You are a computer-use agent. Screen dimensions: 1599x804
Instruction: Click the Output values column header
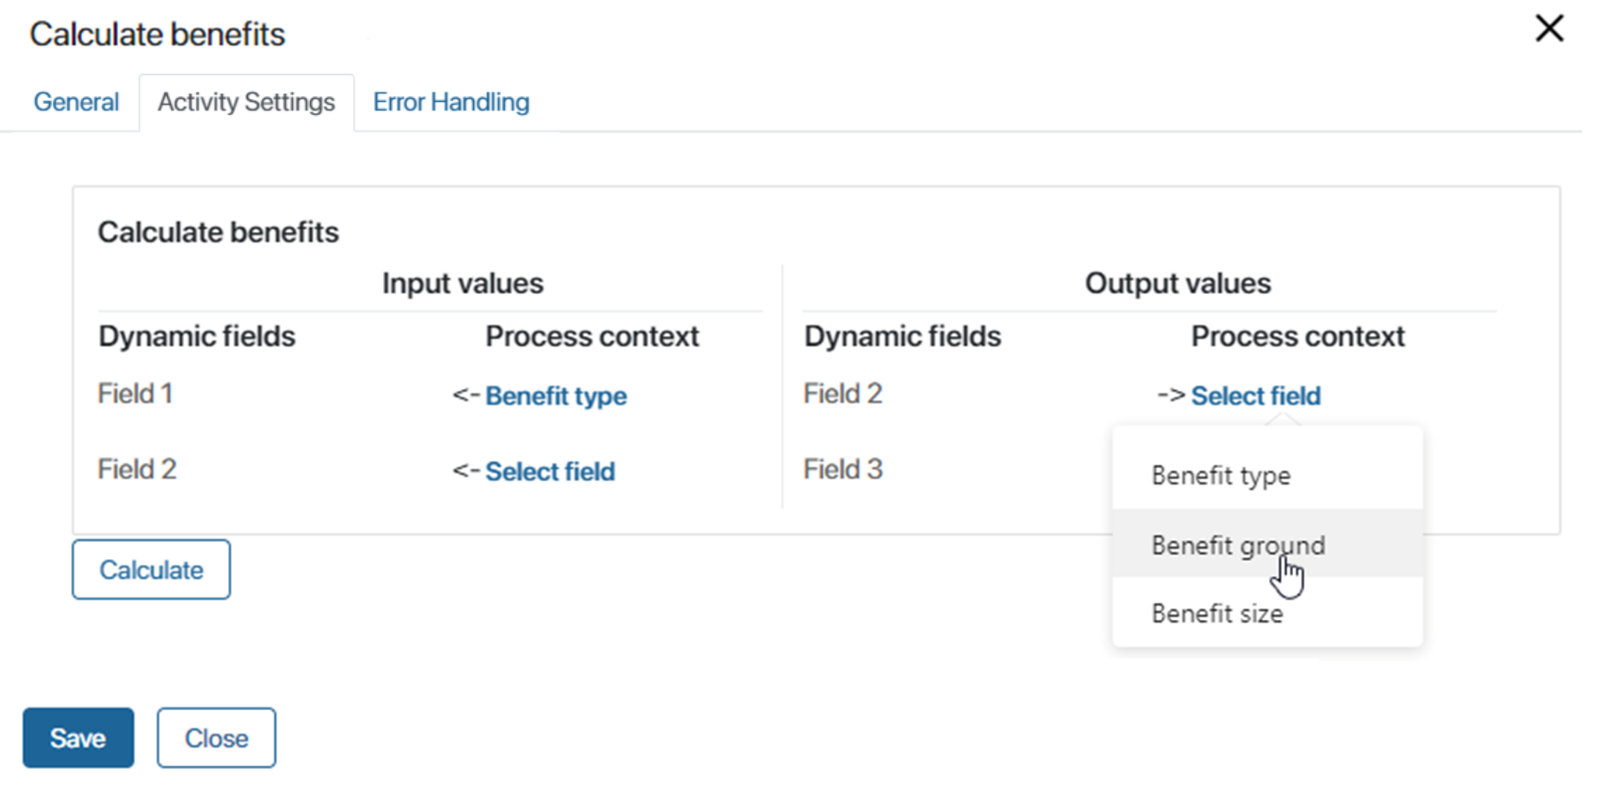(x=1178, y=284)
